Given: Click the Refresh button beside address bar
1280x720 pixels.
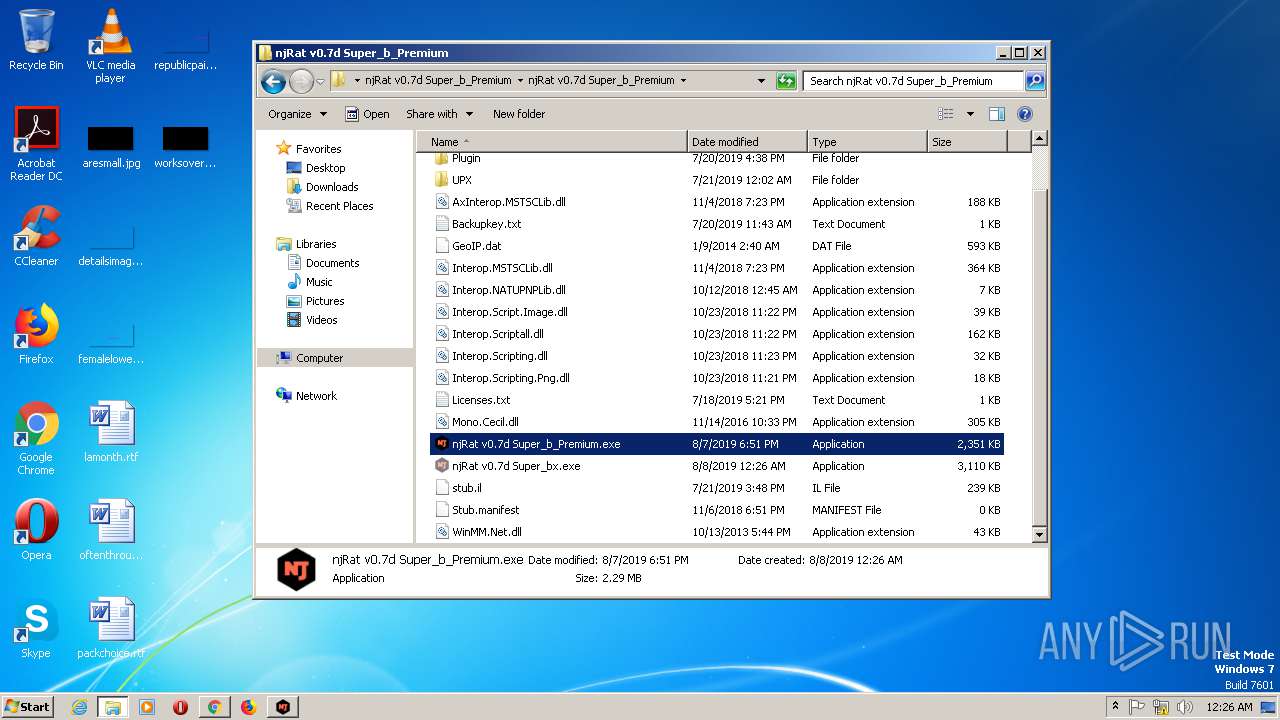Looking at the screenshot, I should point(786,81).
